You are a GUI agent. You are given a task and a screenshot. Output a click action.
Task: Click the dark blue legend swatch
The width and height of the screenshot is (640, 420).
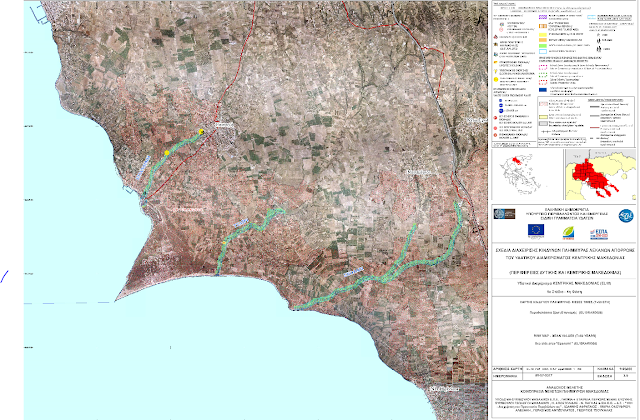coord(543,90)
